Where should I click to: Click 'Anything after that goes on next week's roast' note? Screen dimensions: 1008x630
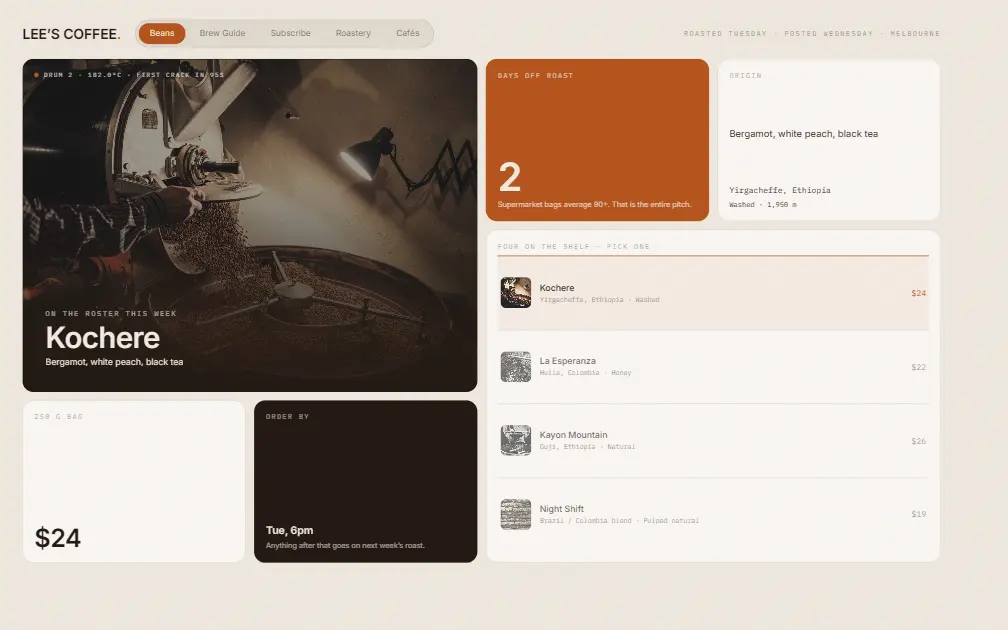[x=345, y=546]
